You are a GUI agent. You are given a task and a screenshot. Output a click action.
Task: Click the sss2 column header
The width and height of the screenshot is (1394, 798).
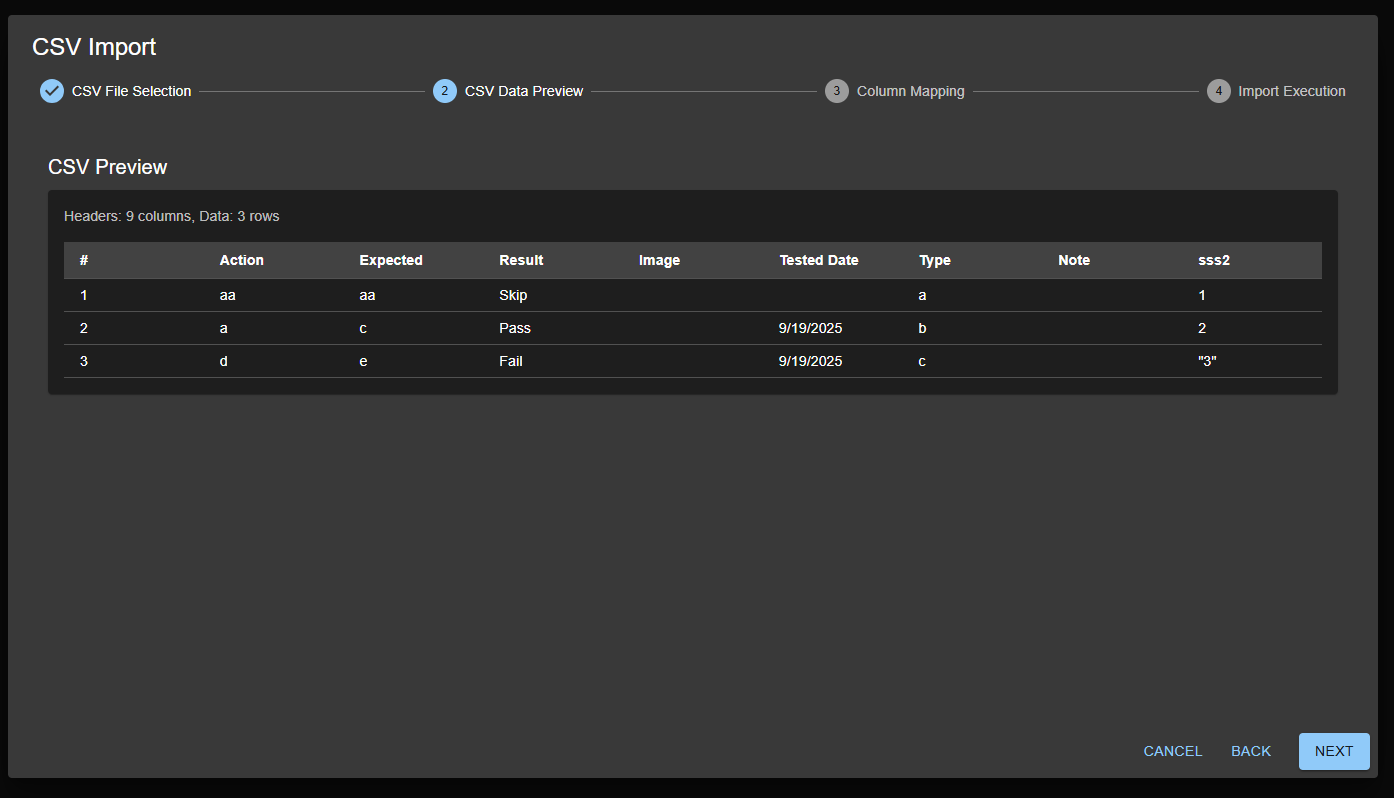coord(1213,260)
